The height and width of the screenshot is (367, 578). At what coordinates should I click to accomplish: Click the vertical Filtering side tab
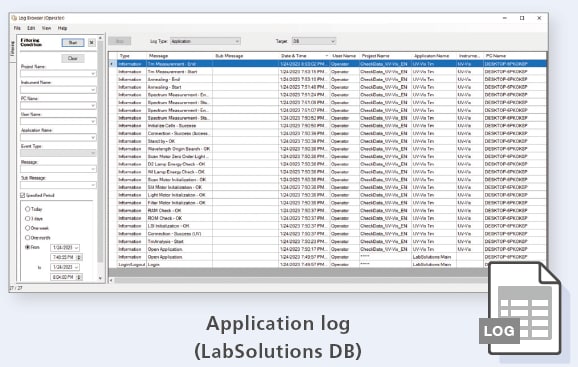[13, 49]
